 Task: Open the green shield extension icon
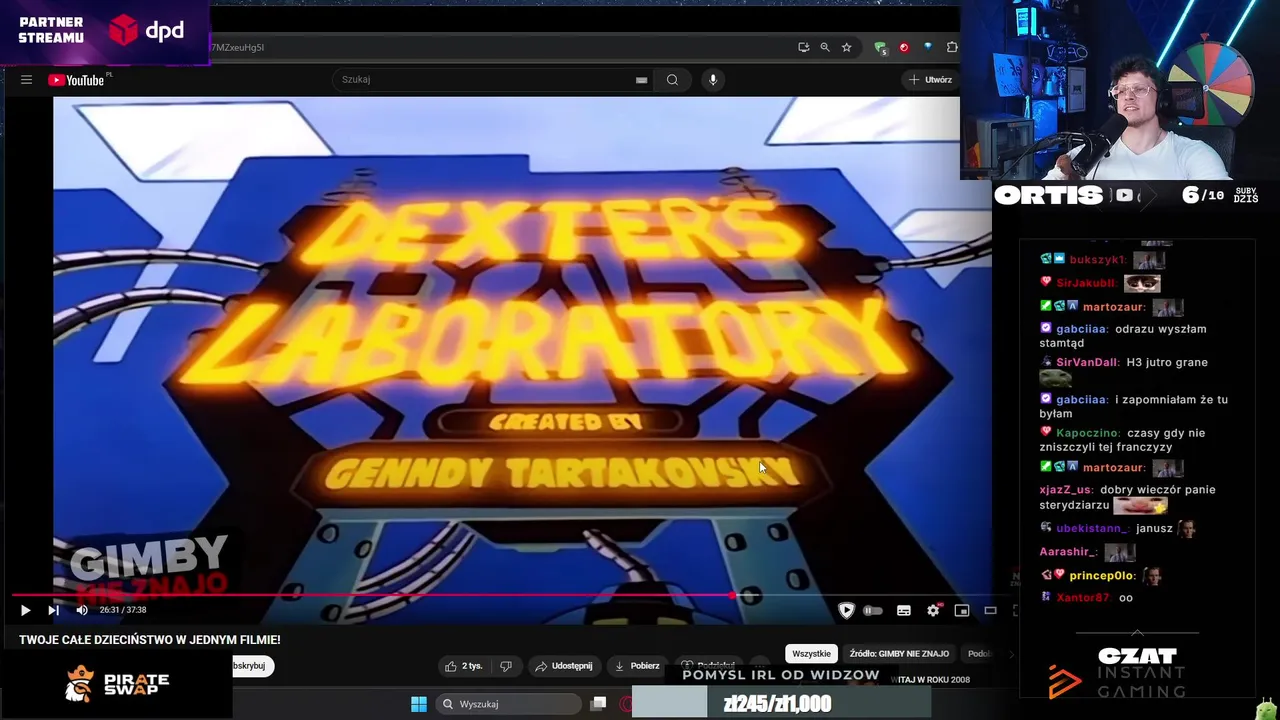tap(880, 47)
